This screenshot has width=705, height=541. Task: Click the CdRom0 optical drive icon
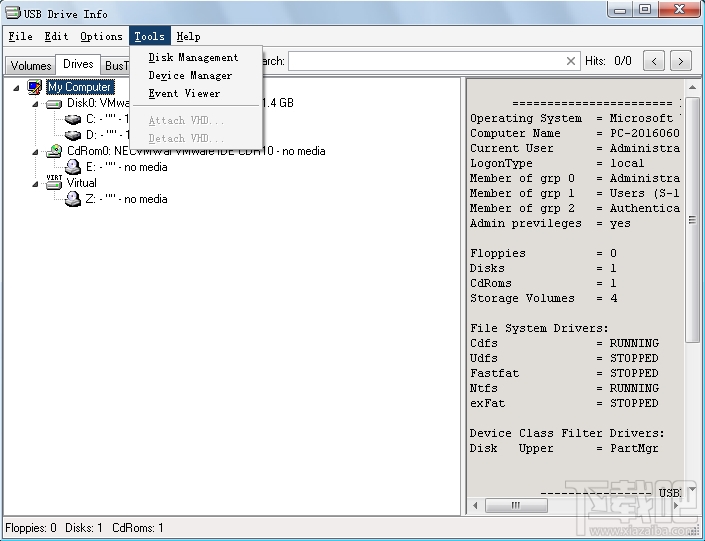(x=54, y=151)
